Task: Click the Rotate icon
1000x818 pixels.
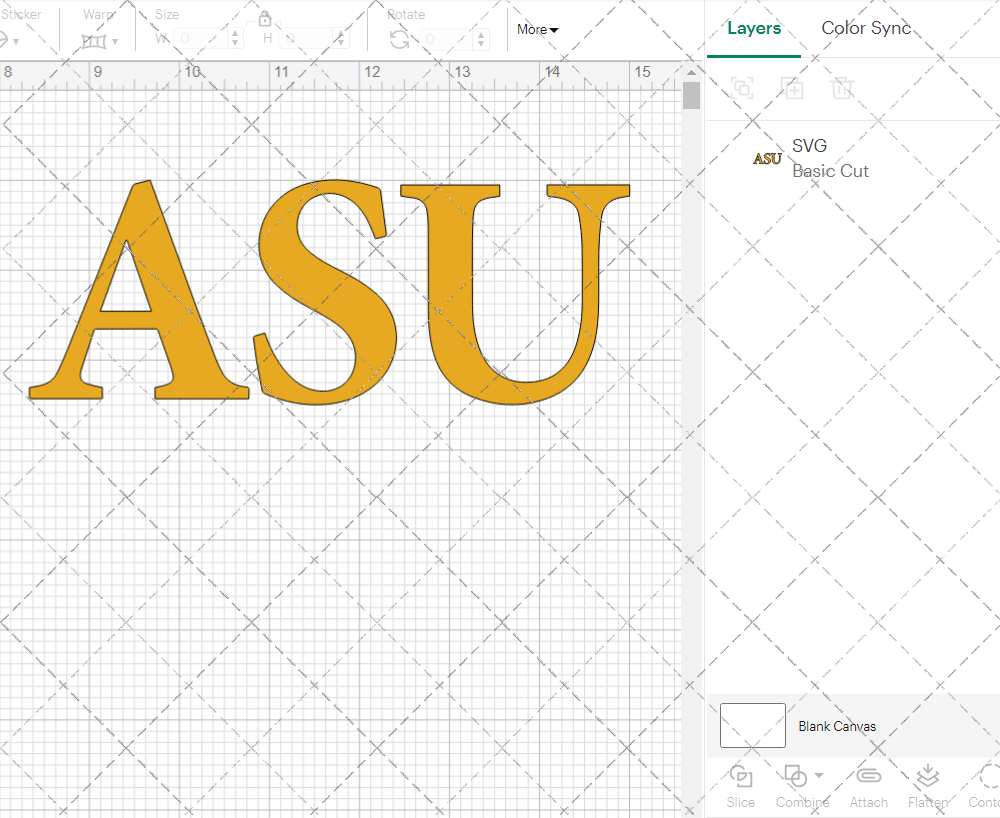Action: click(x=400, y=40)
